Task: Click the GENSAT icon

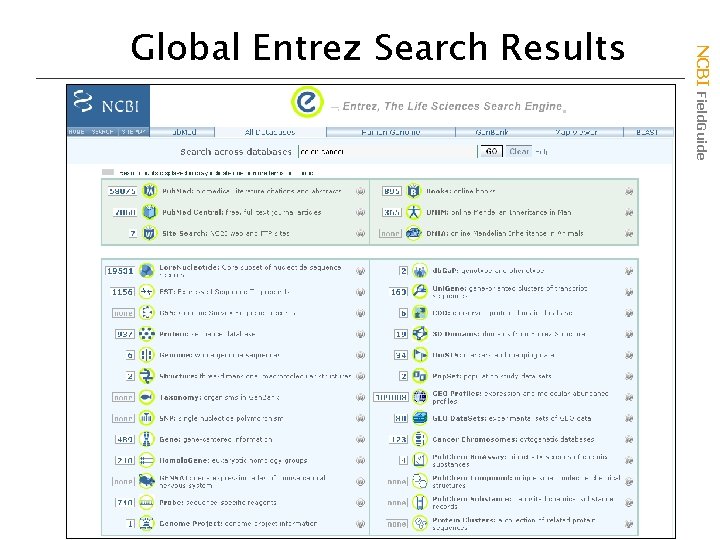Action: tap(146, 481)
